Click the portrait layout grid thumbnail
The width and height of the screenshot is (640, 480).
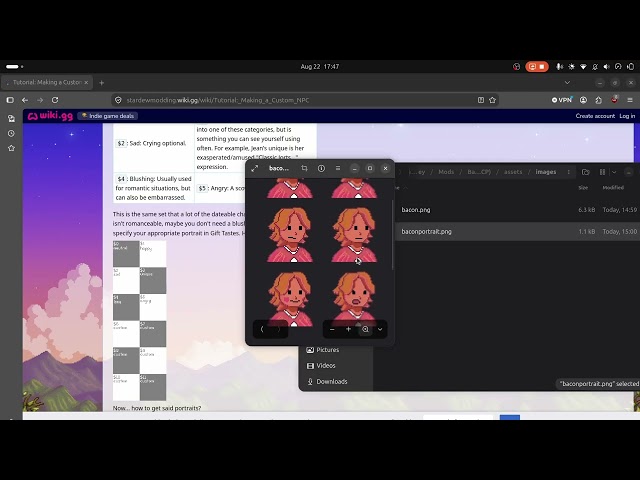point(140,320)
